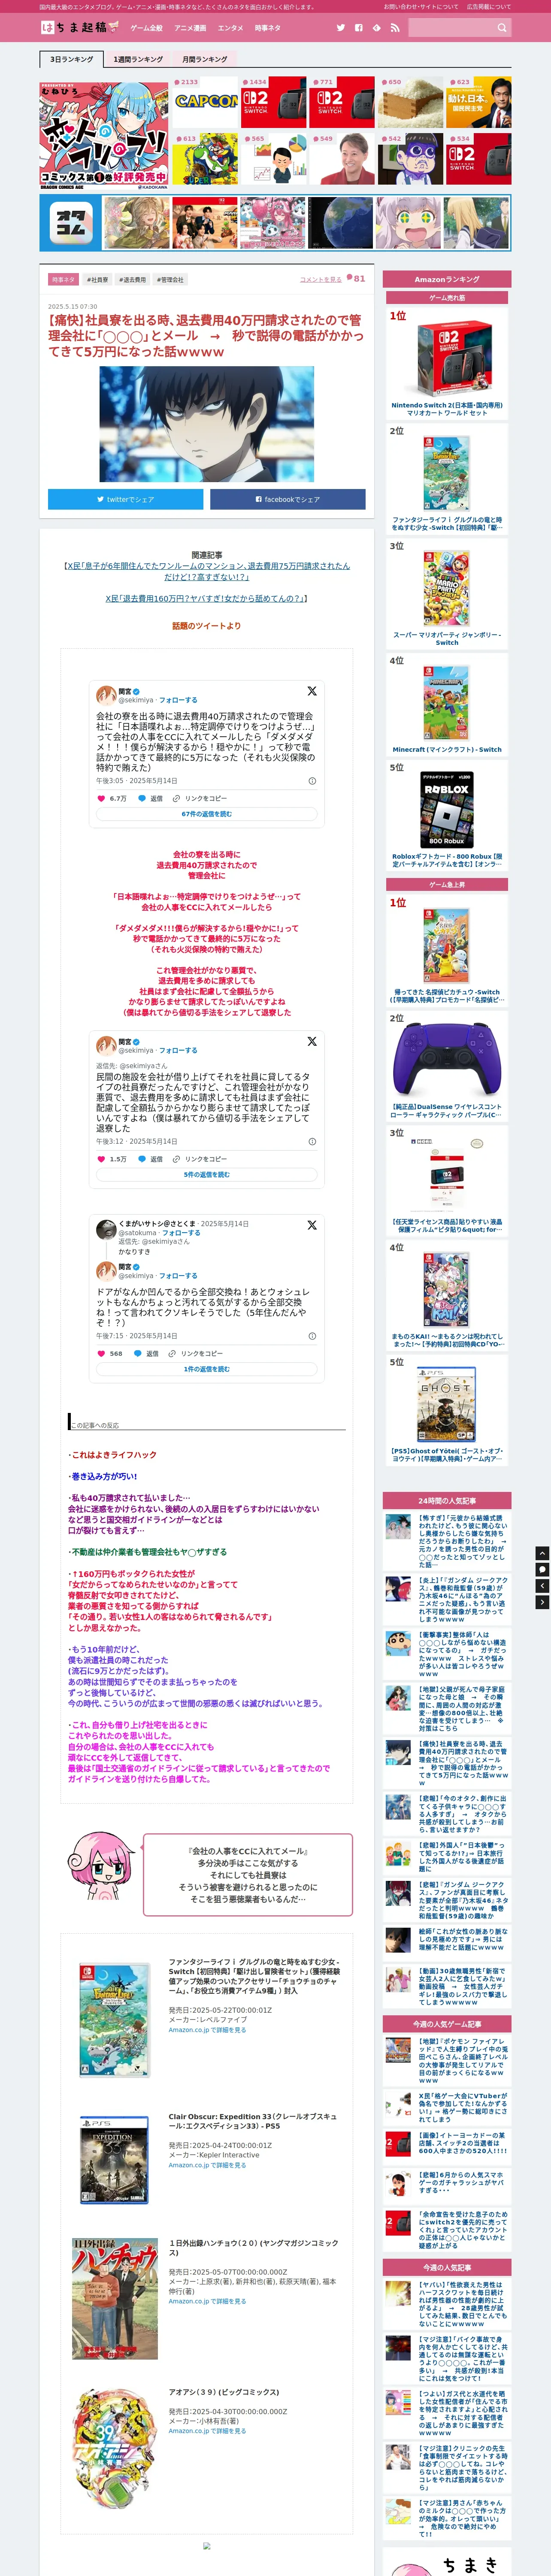Open the CAPCOM ranking thumbnail with 2133
This screenshot has height=2576, width=551.
pos(205,102)
